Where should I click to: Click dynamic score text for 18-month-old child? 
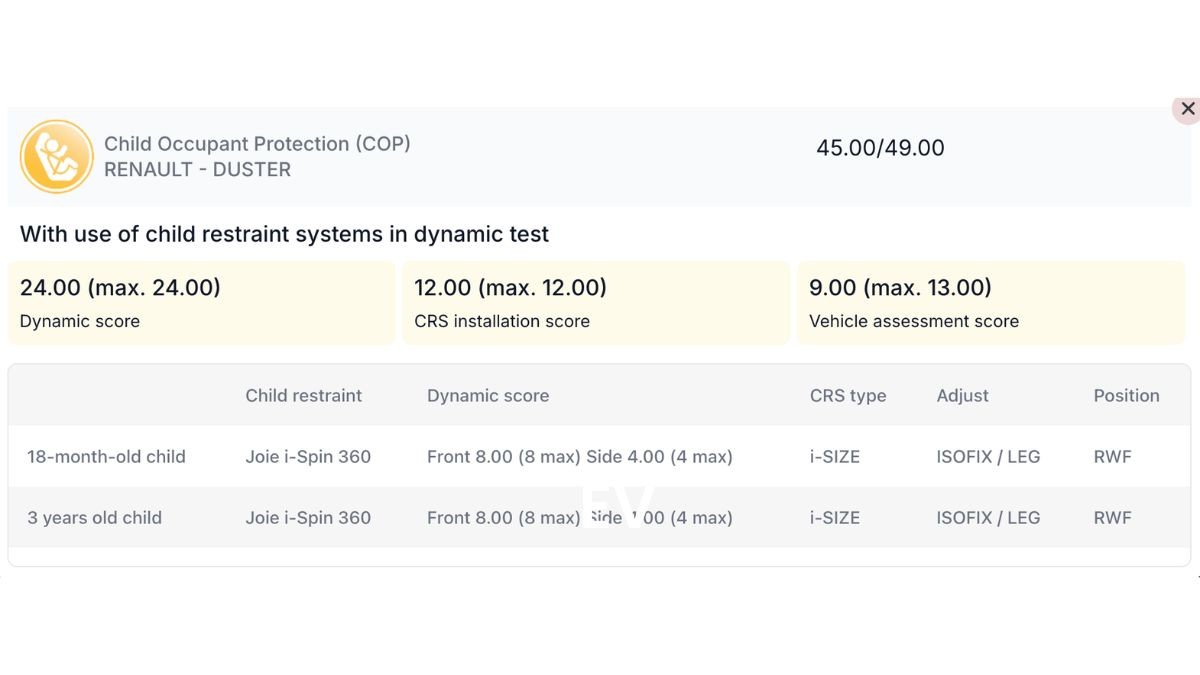click(580, 457)
